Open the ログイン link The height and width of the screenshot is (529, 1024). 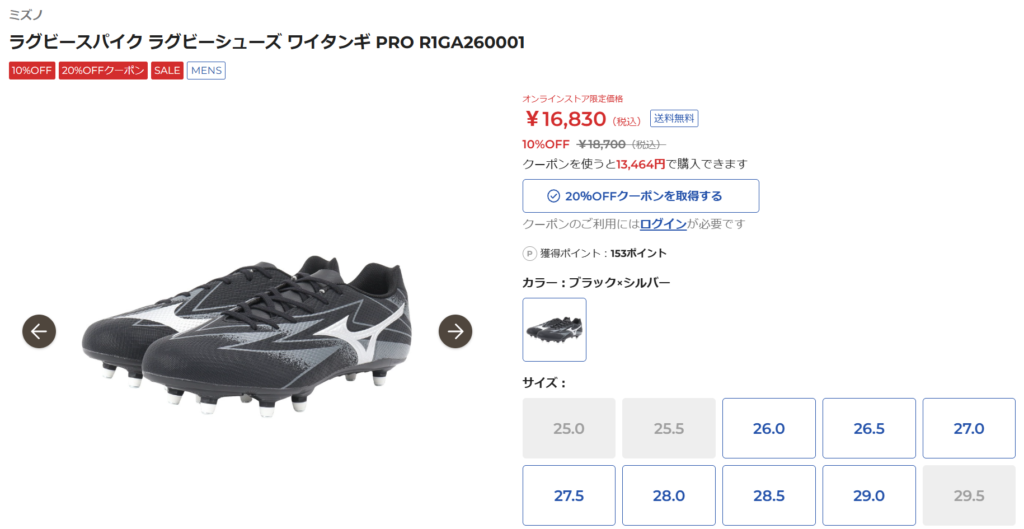click(x=663, y=224)
